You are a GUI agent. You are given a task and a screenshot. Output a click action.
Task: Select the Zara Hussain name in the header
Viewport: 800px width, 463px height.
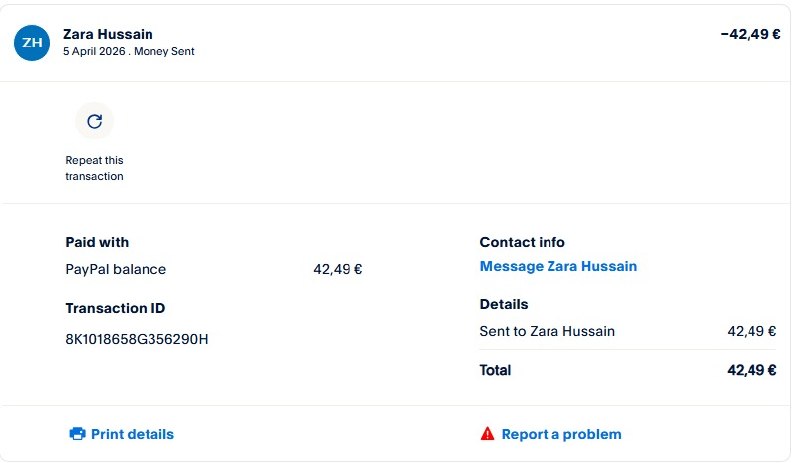tap(108, 34)
